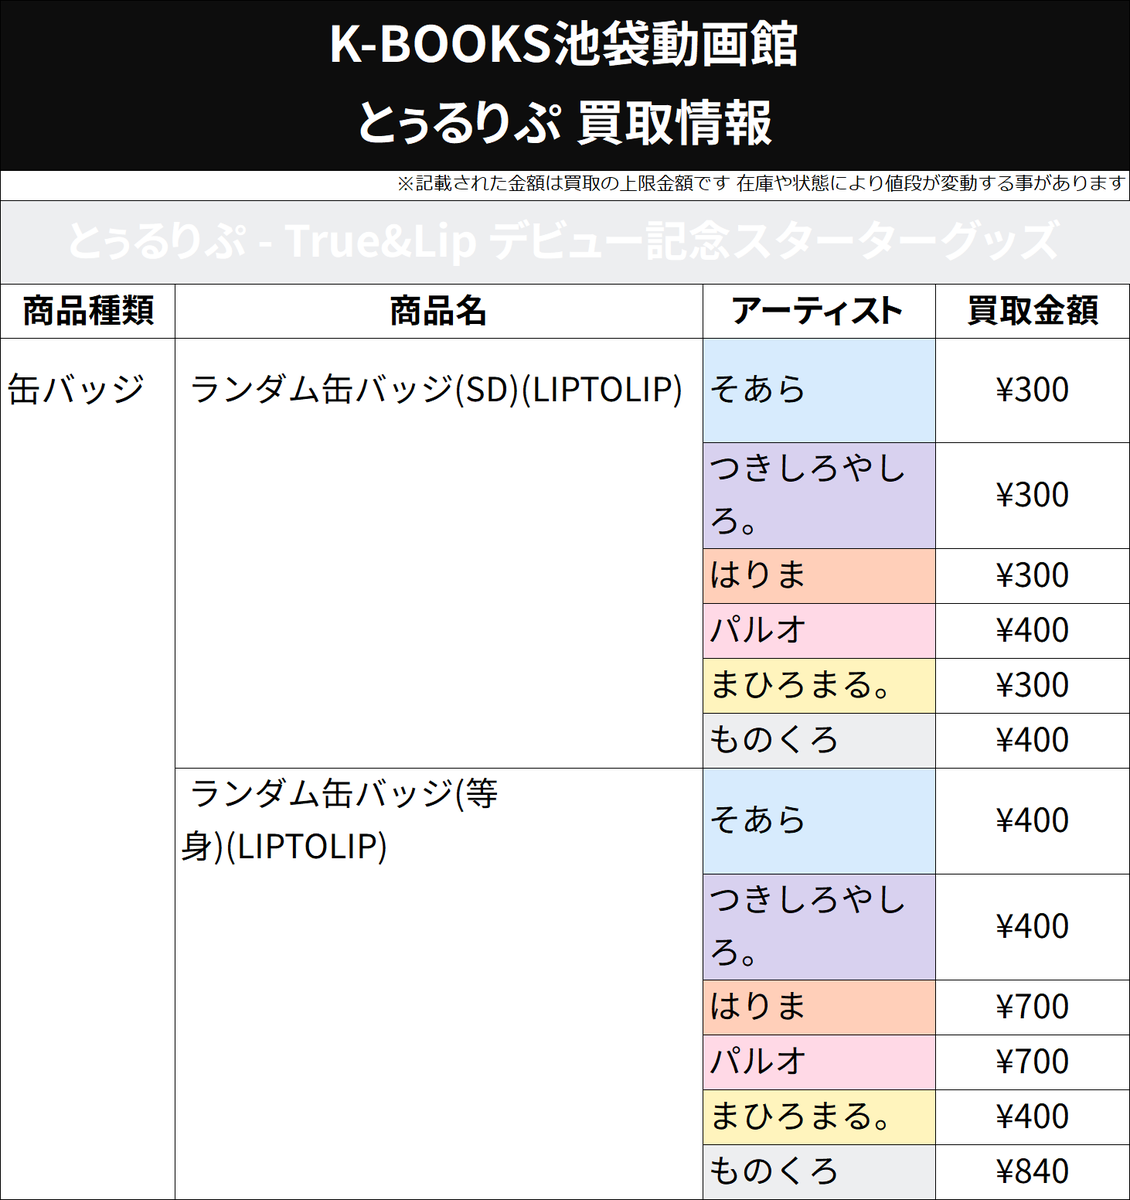Select the とぅるりぷ 買取情報 heading
1130x1200 pixels.
(564, 122)
